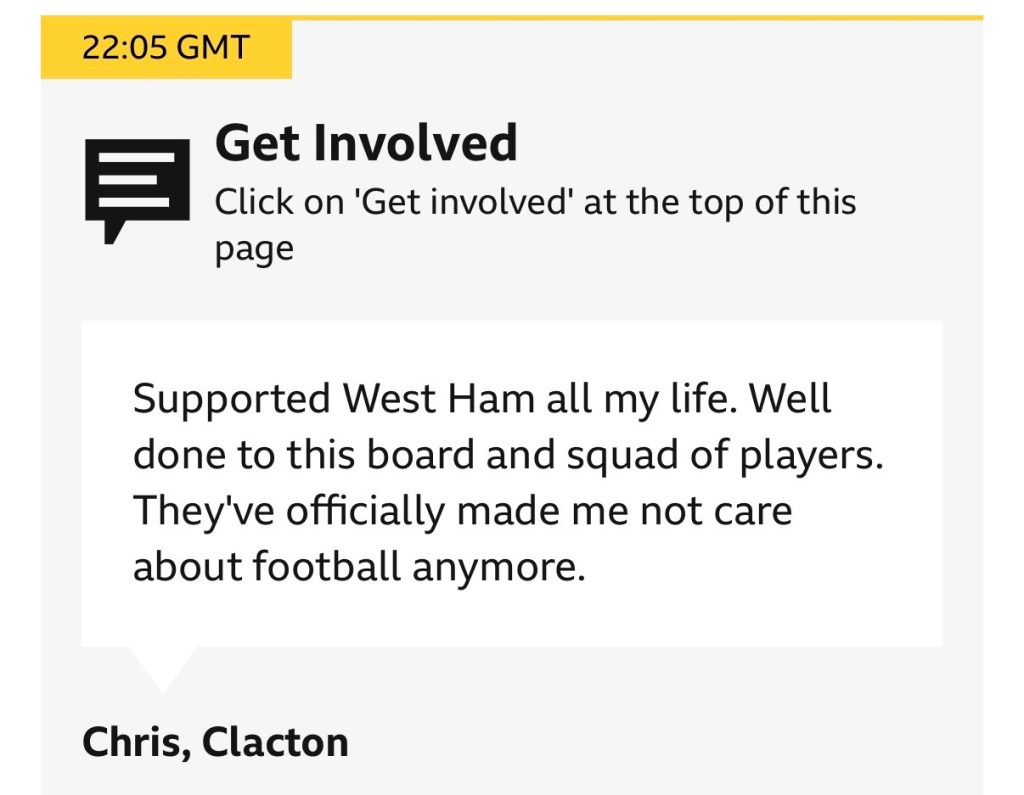Click the word "squad" in the comment
Viewport: 1024px width, 795px height.
(617, 456)
